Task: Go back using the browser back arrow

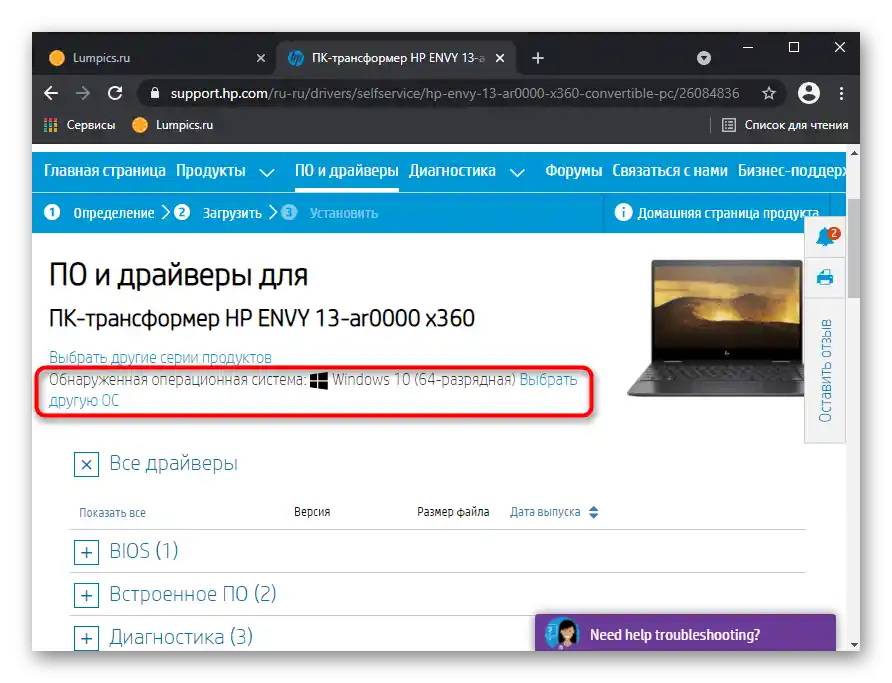Action: [51, 93]
